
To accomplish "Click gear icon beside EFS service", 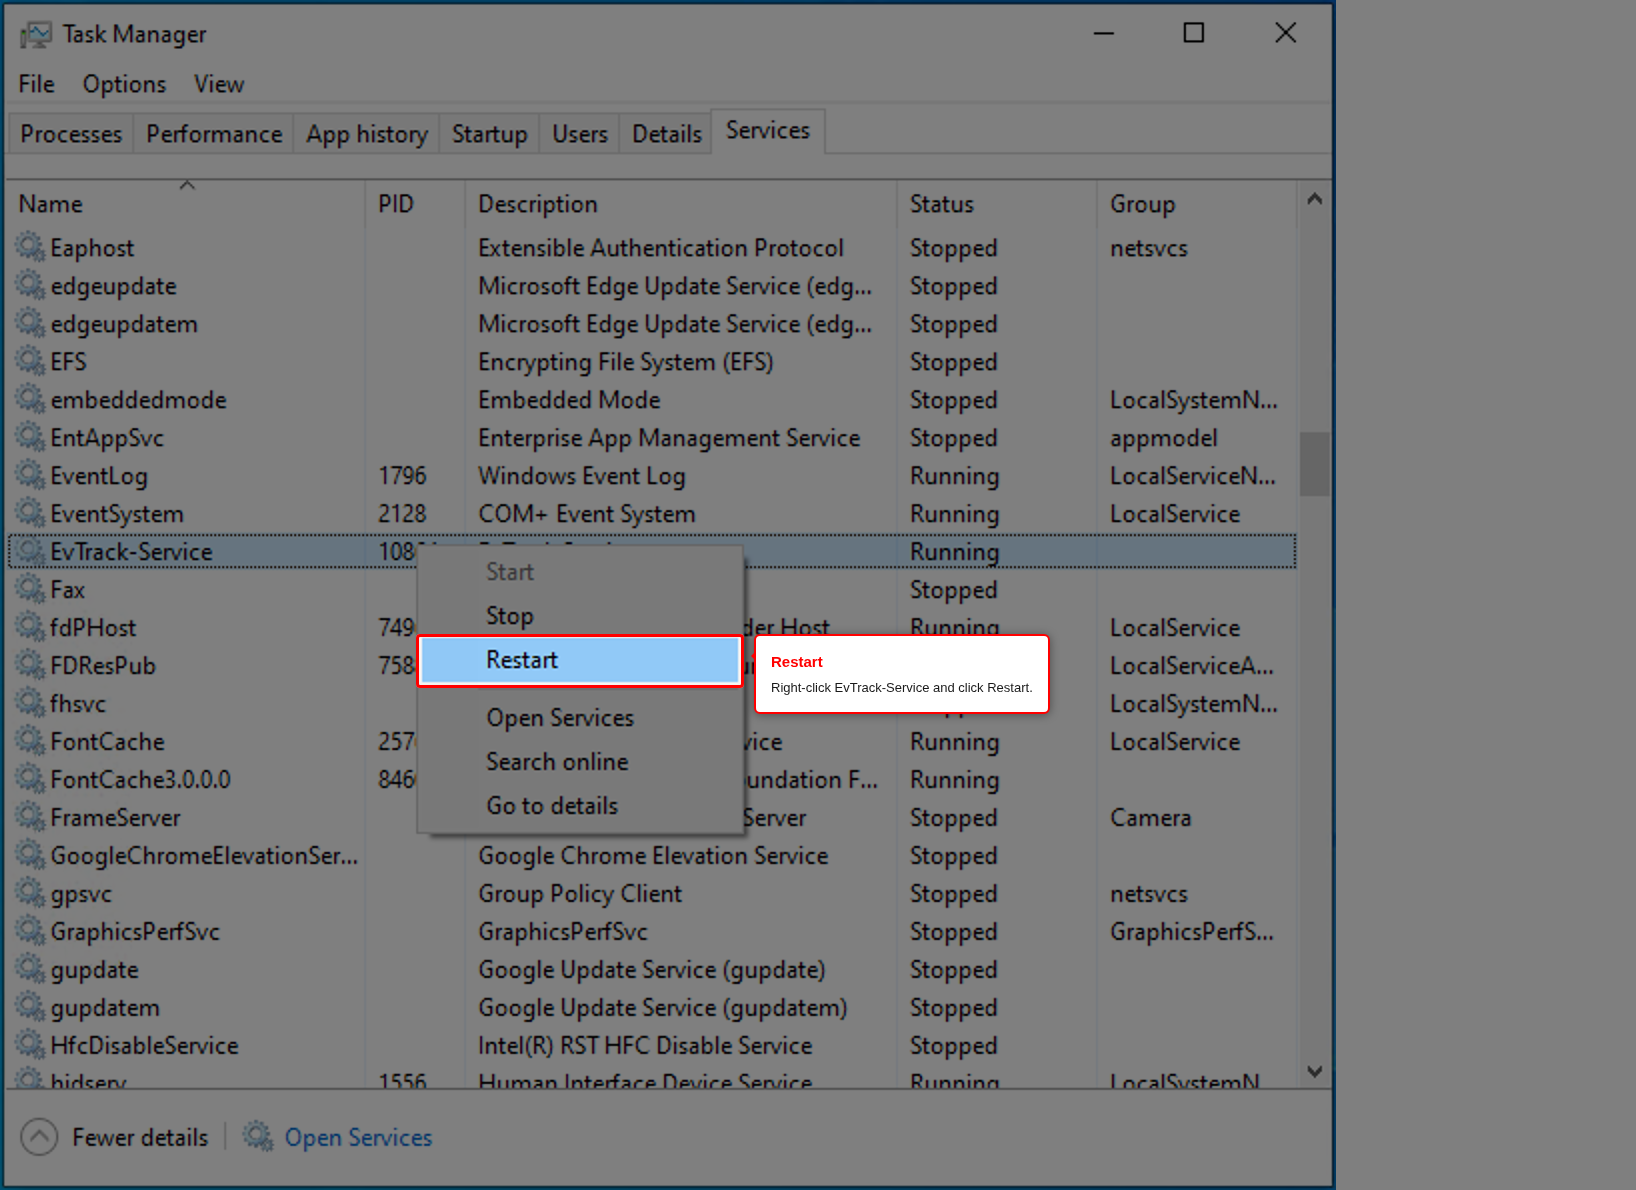I will [31, 360].
